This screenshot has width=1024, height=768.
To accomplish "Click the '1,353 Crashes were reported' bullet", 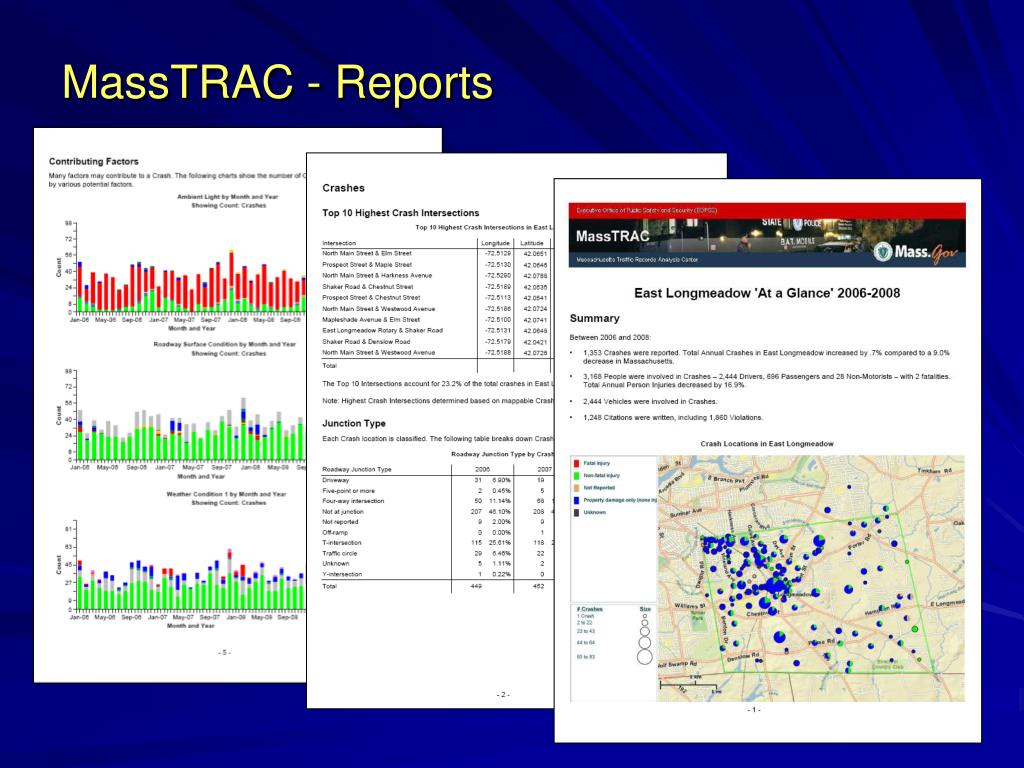I will 766,357.
